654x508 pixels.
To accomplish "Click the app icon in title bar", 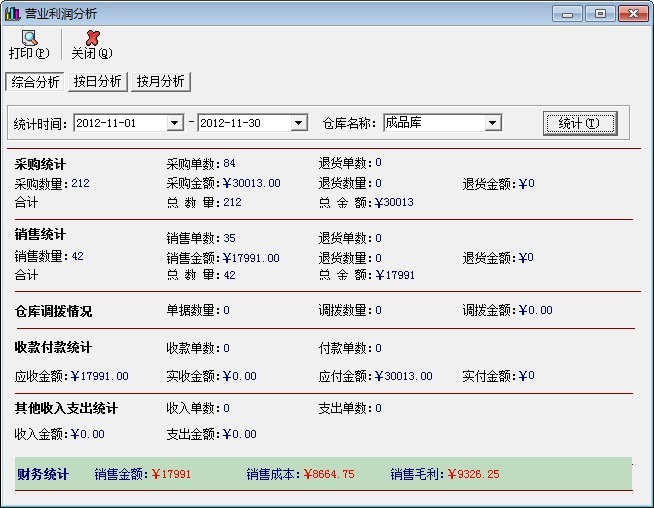I will 13,13.
